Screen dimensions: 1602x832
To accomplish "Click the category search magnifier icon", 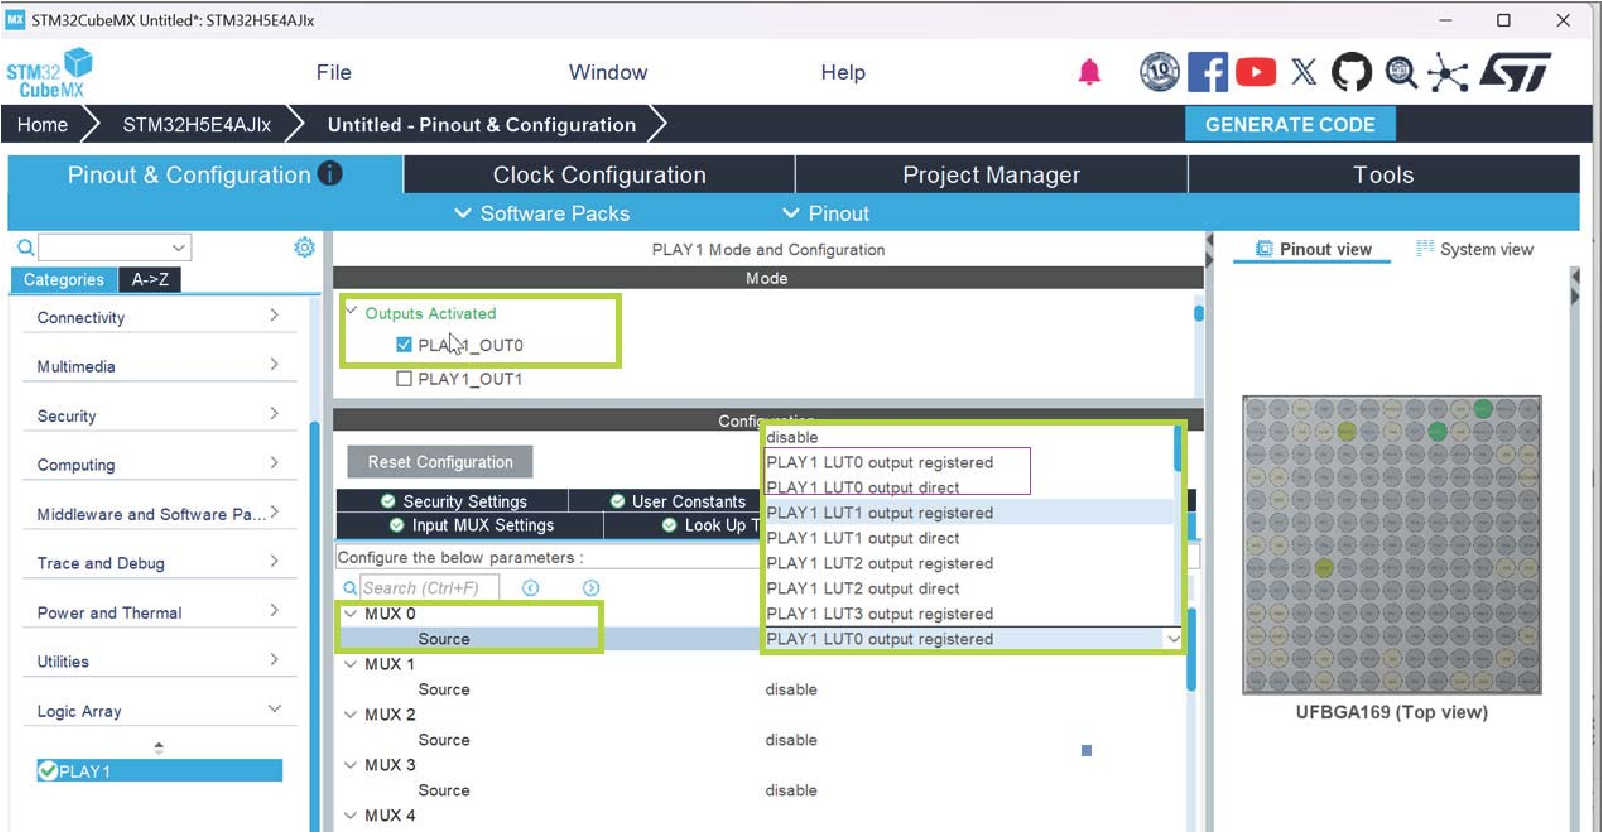I will 25,247.
